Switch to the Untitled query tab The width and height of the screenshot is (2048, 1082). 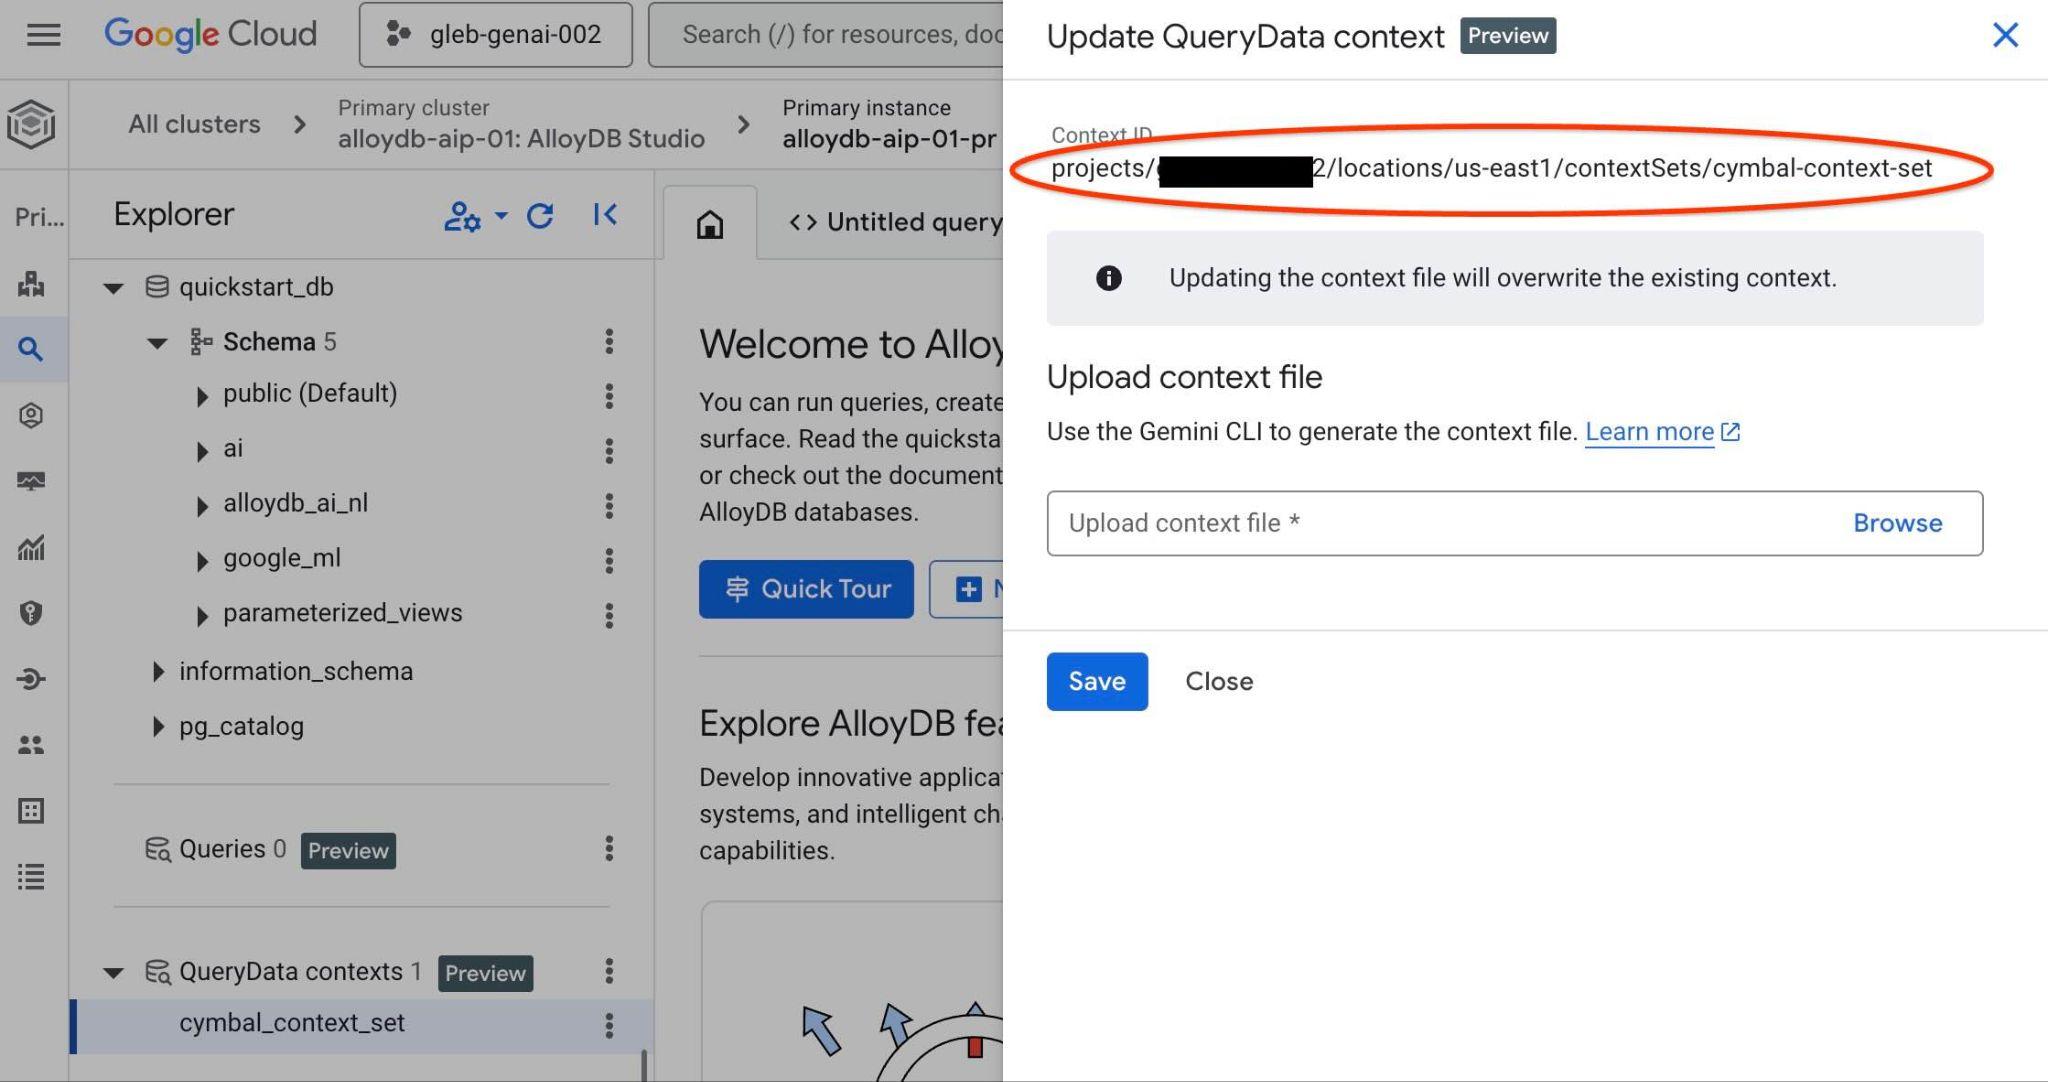(x=895, y=222)
